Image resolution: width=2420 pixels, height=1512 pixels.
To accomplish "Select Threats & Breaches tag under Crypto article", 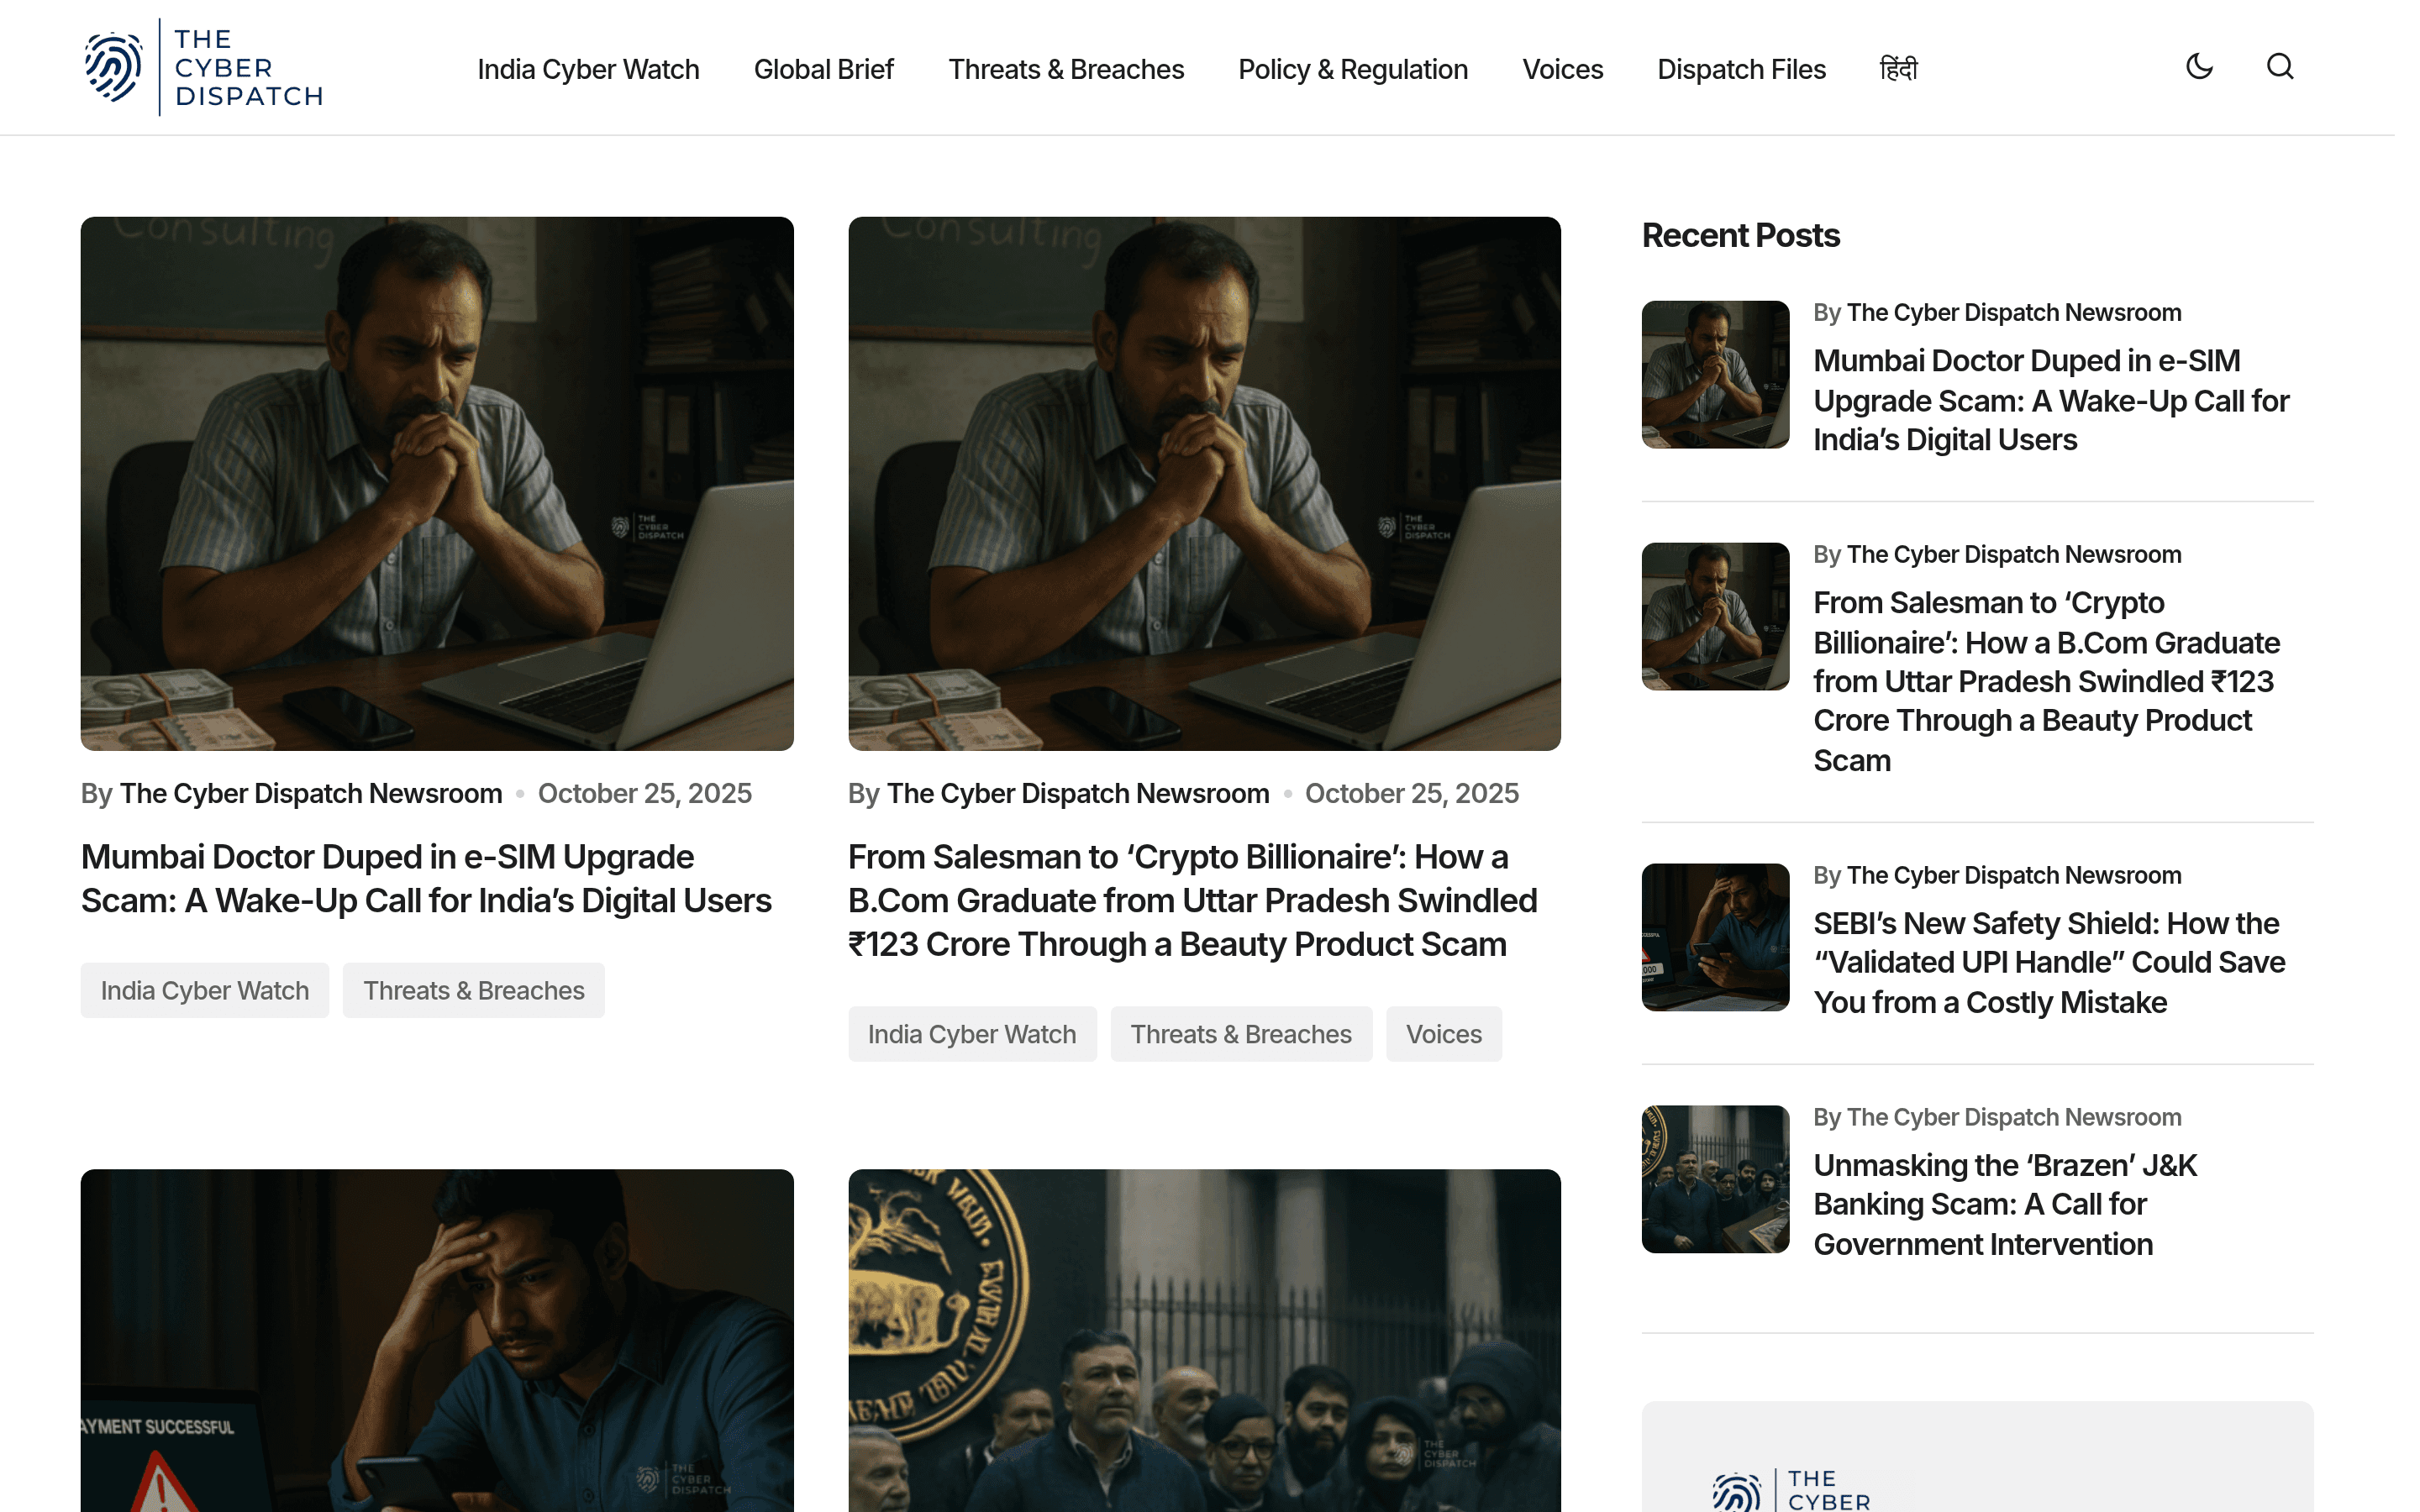I will pyautogui.click(x=1241, y=1034).
